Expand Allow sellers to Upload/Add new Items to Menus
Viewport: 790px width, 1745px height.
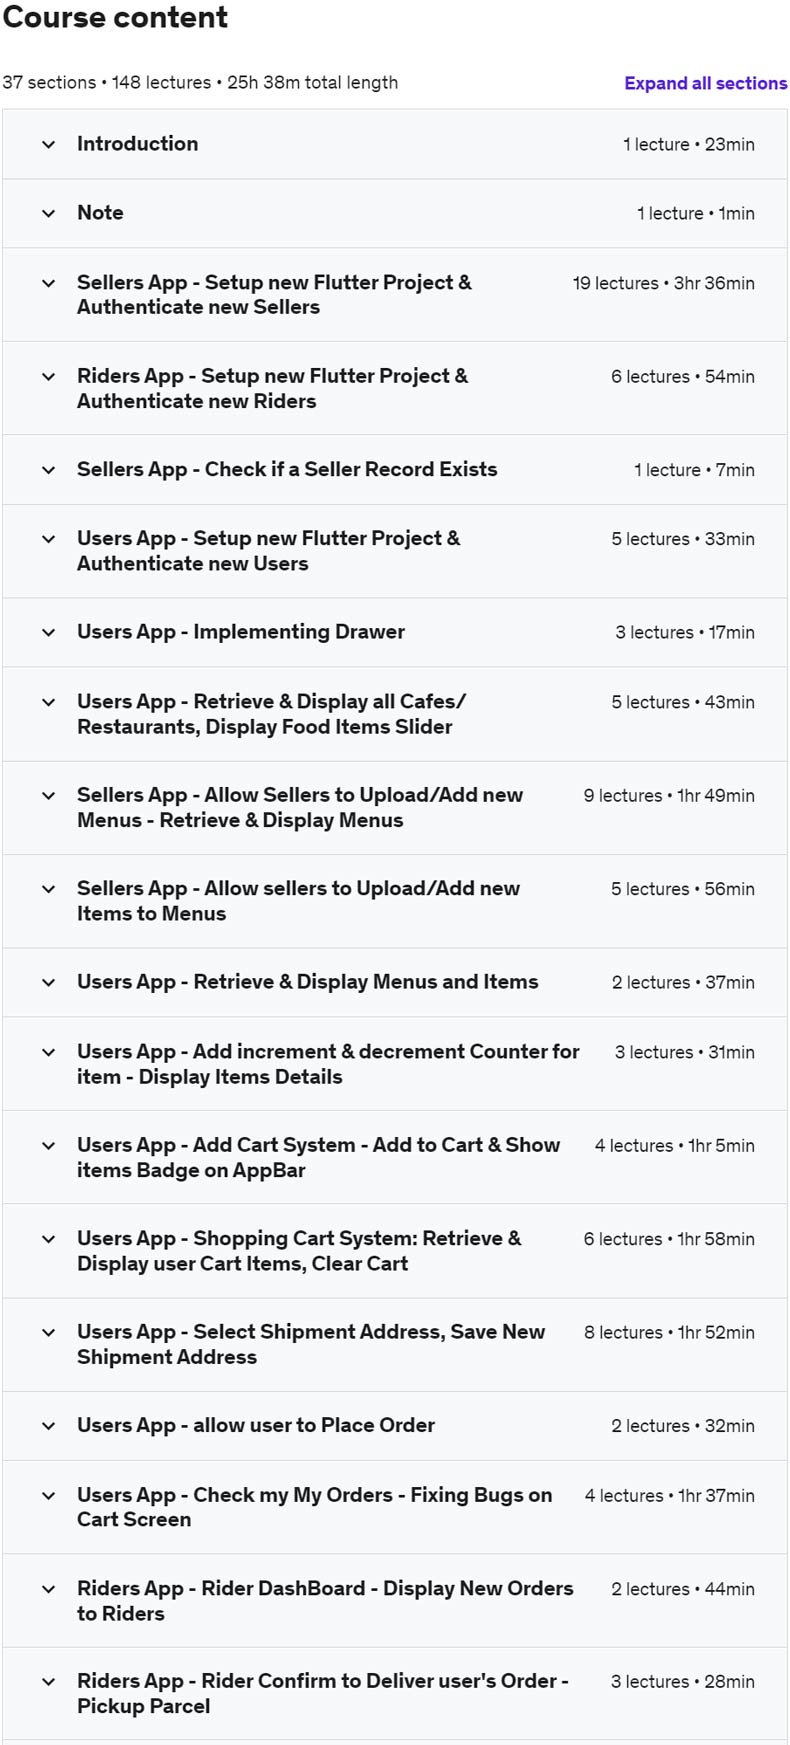298,901
